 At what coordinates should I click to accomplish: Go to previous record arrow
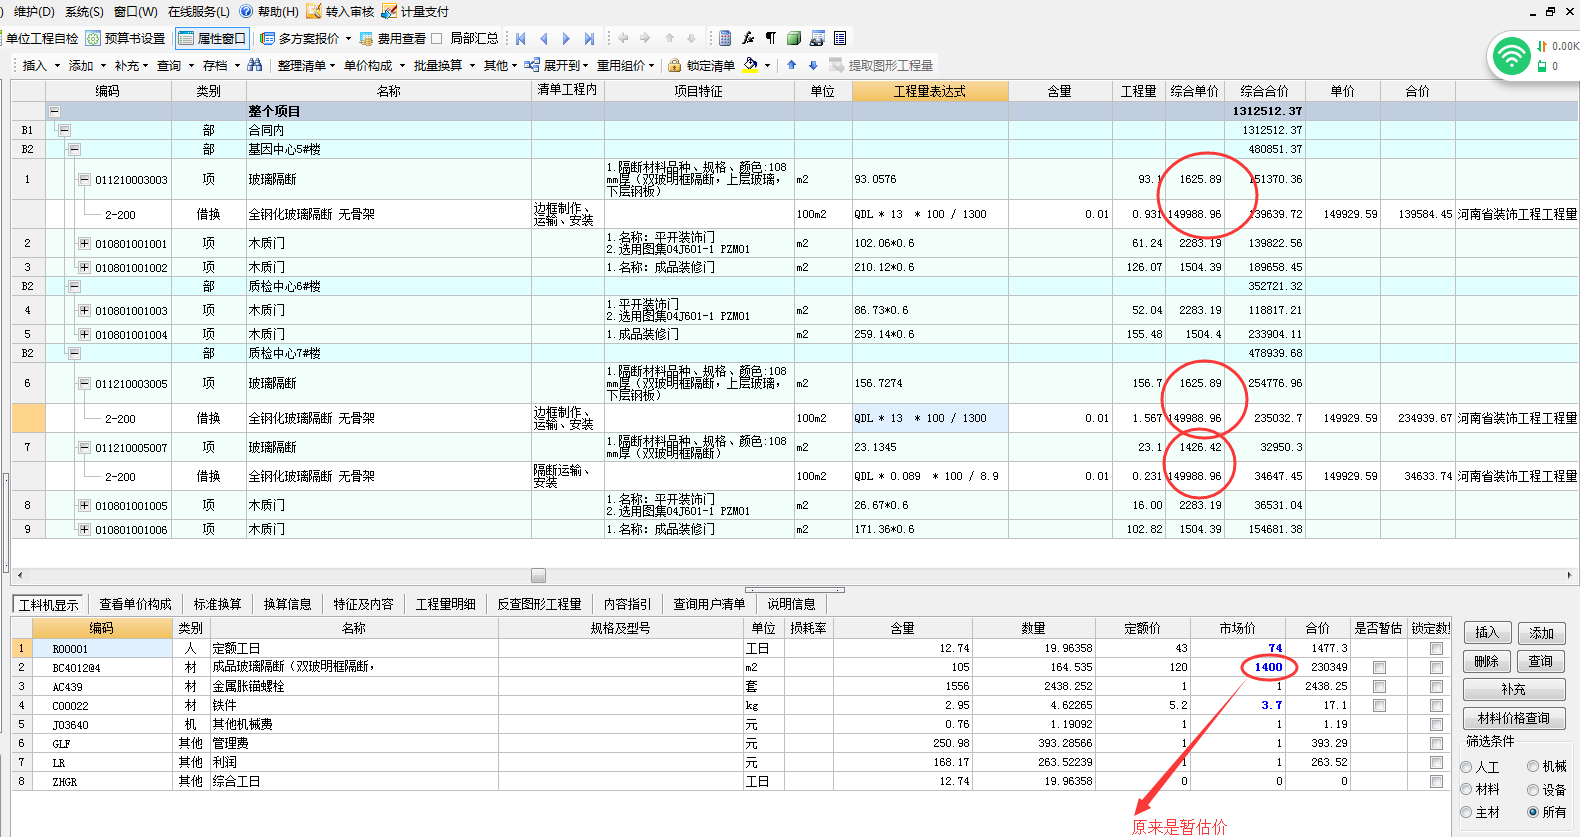pos(543,38)
